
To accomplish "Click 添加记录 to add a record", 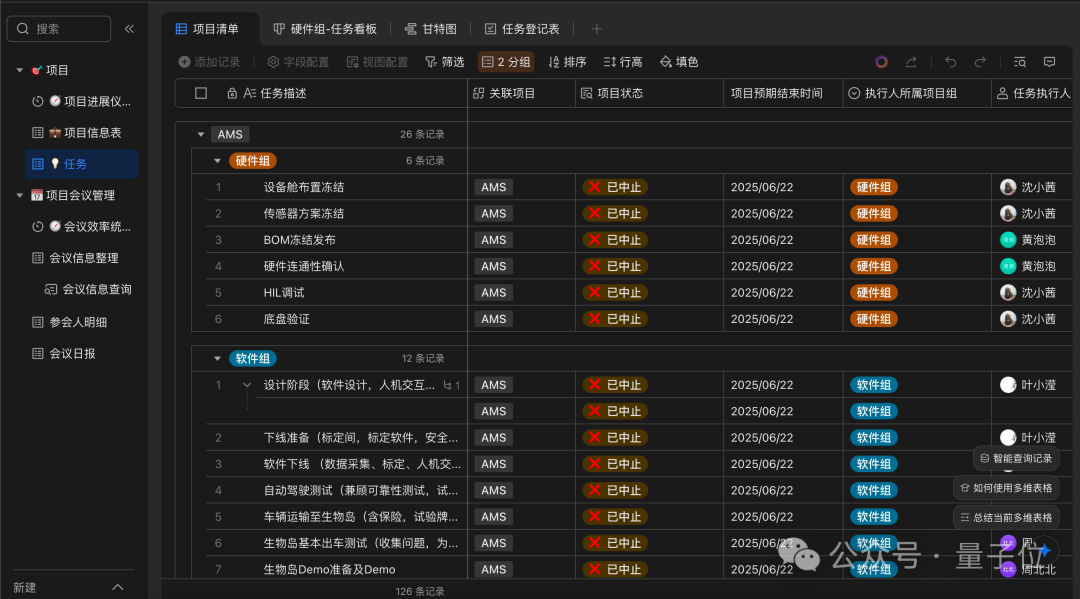I will coord(209,62).
